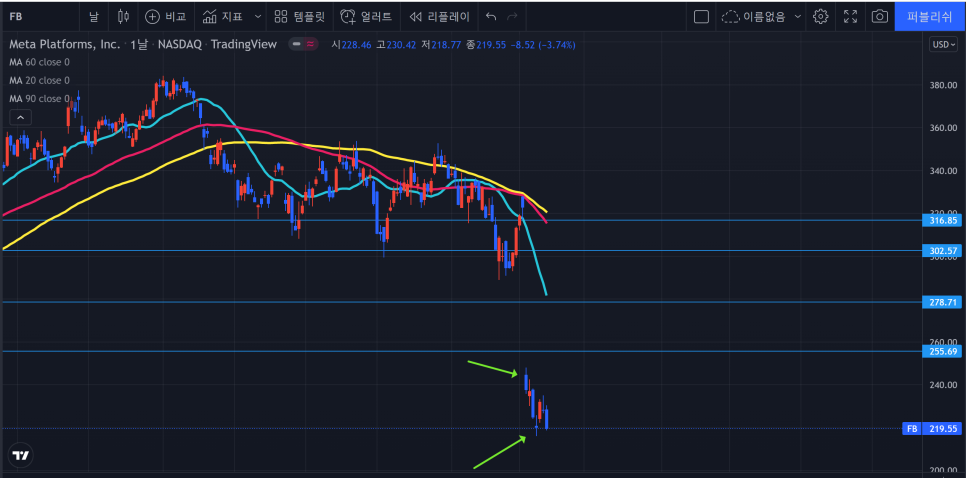Click the TradingView logo in chart corner
This screenshot has width=966, height=478.
point(22,455)
